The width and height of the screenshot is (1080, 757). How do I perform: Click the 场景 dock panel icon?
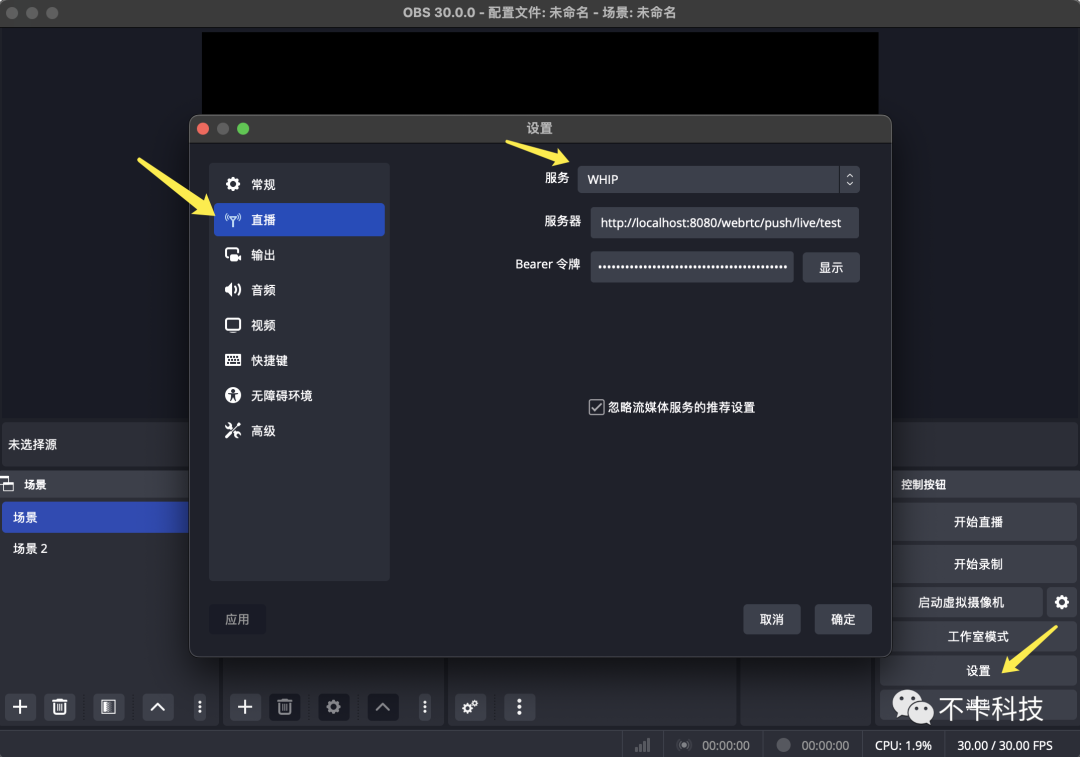pyautogui.click(x=8, y=484)
